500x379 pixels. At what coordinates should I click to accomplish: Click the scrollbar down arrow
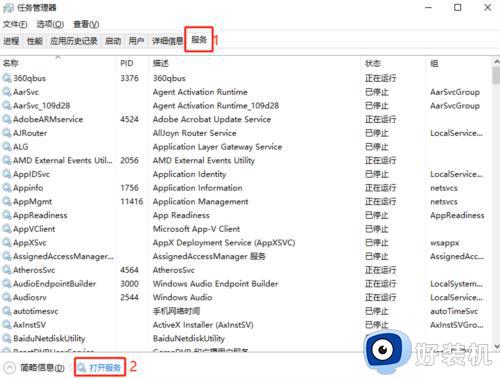(496, 347)
